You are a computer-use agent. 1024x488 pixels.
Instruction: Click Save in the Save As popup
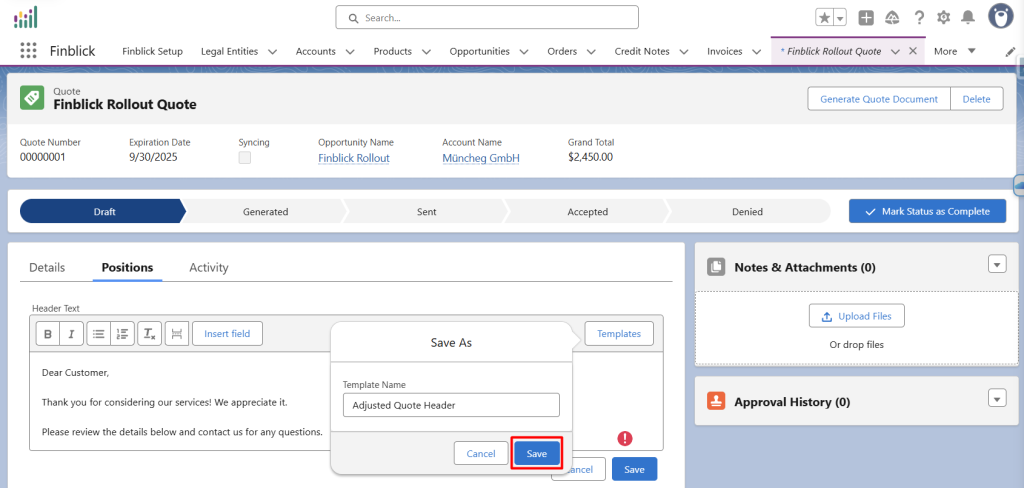[x=537, y=453]
